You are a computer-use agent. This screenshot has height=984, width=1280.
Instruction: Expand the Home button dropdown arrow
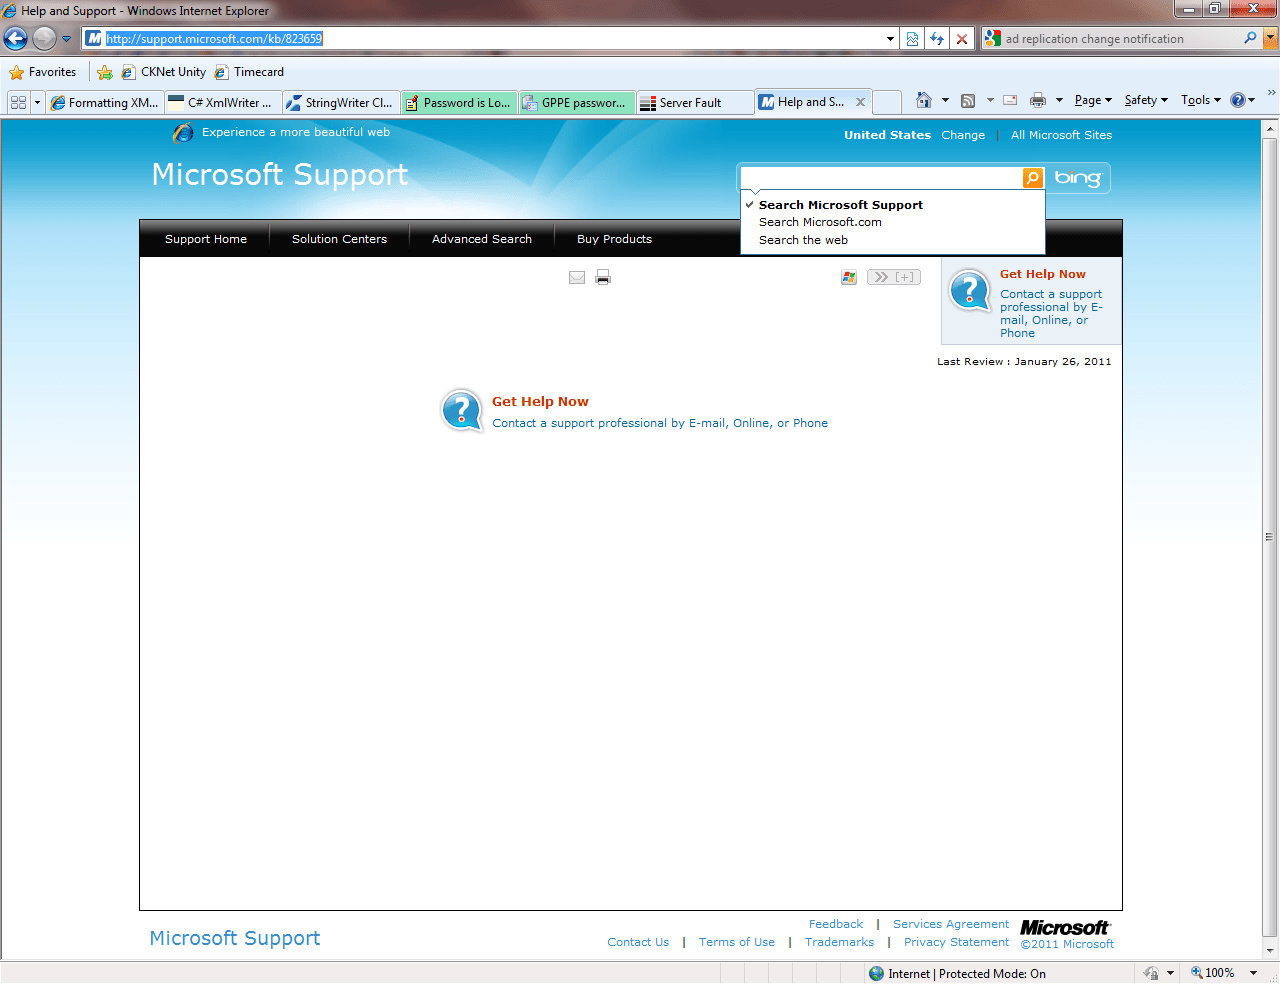(x=945, y=100)
